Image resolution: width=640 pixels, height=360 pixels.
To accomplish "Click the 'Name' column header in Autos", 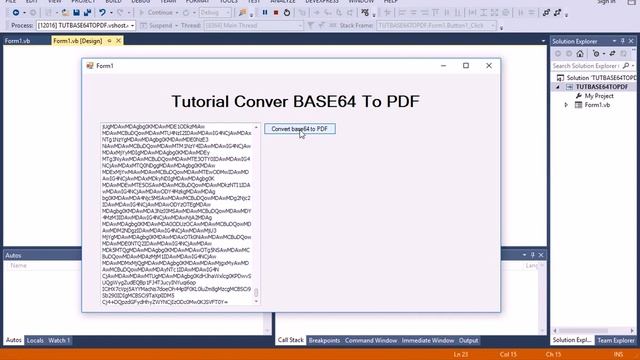I will click(19, 266).
